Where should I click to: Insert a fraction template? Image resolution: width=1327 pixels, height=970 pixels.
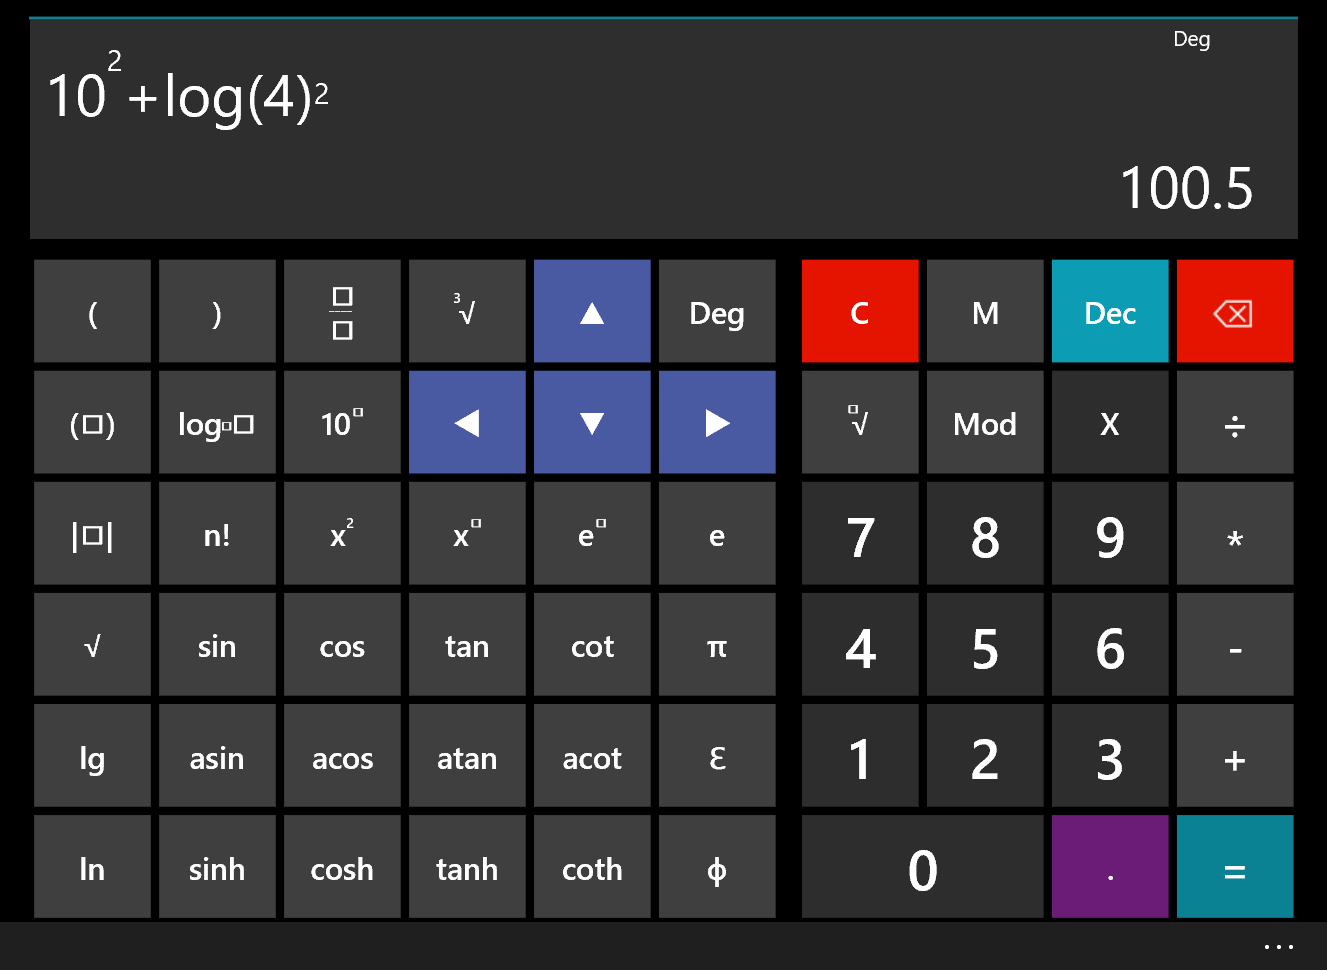342,312
